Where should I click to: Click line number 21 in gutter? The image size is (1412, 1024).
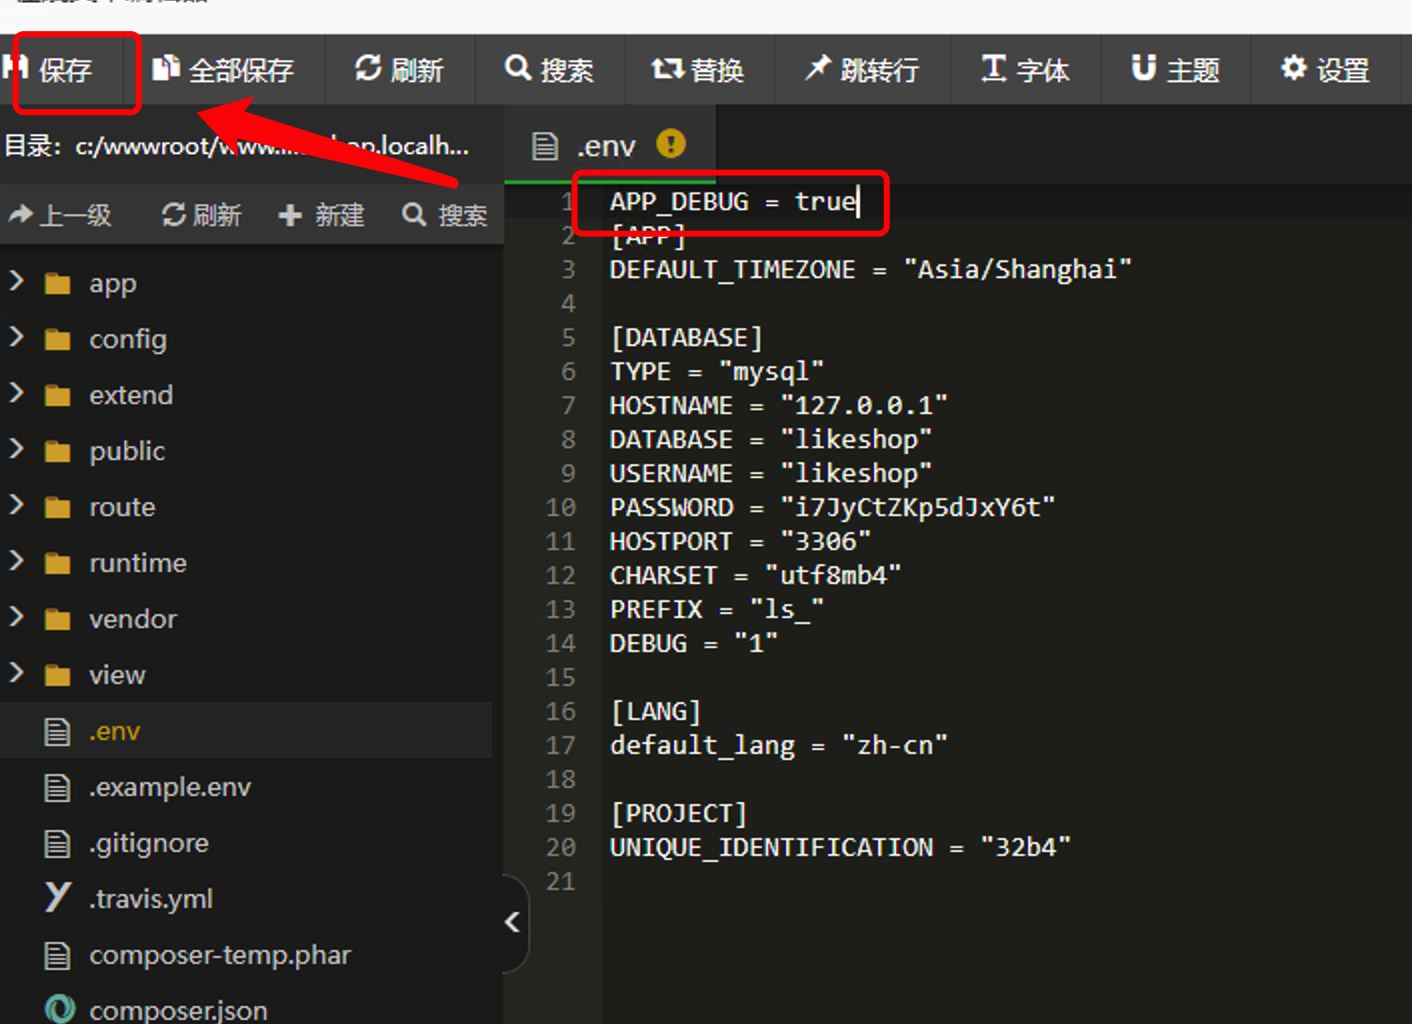click(x=561, y=881)
